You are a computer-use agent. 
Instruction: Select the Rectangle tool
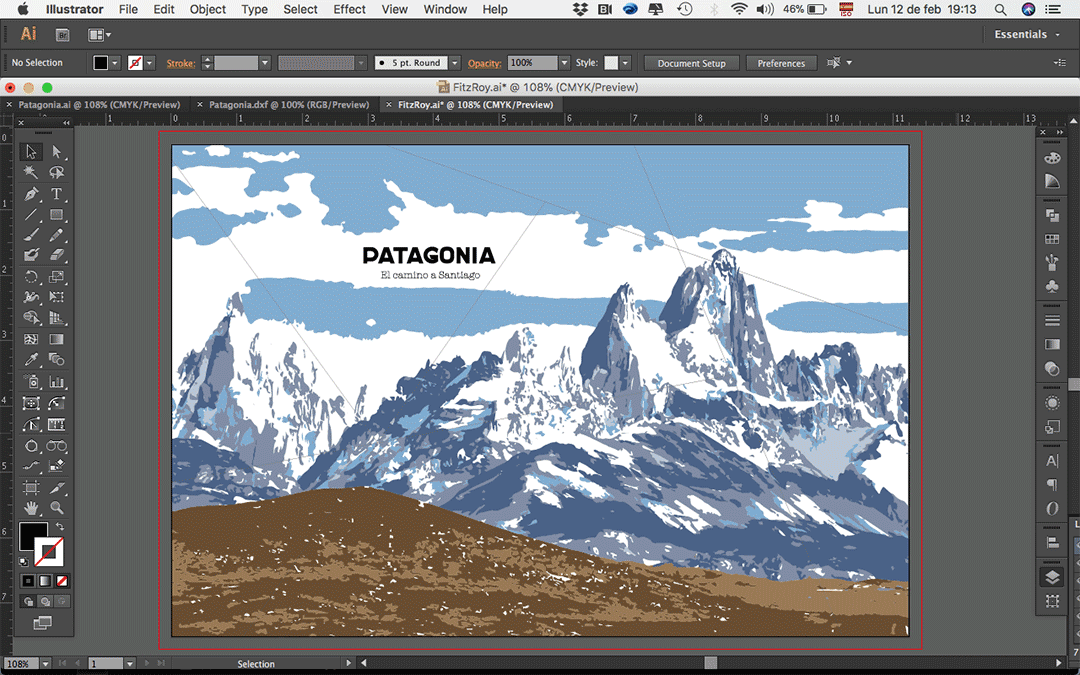pos(56,215)
